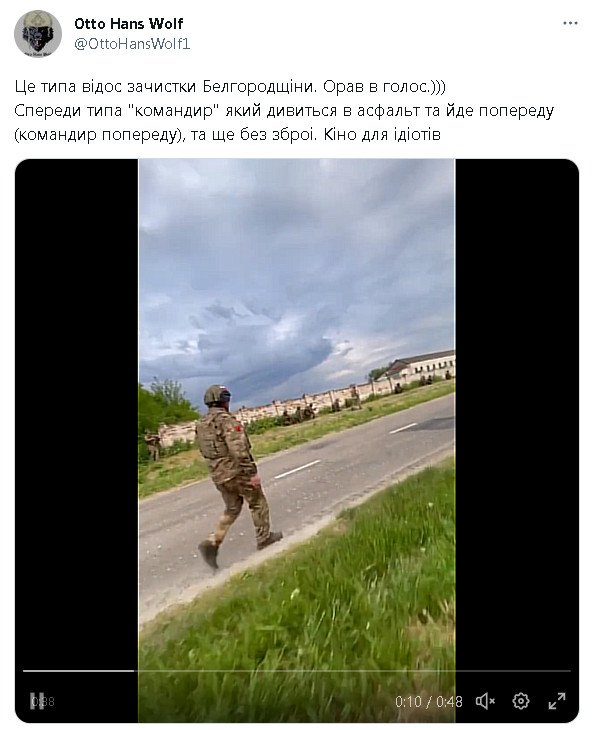Click the 0:10 / 0:48 time display

click(429, 701)
